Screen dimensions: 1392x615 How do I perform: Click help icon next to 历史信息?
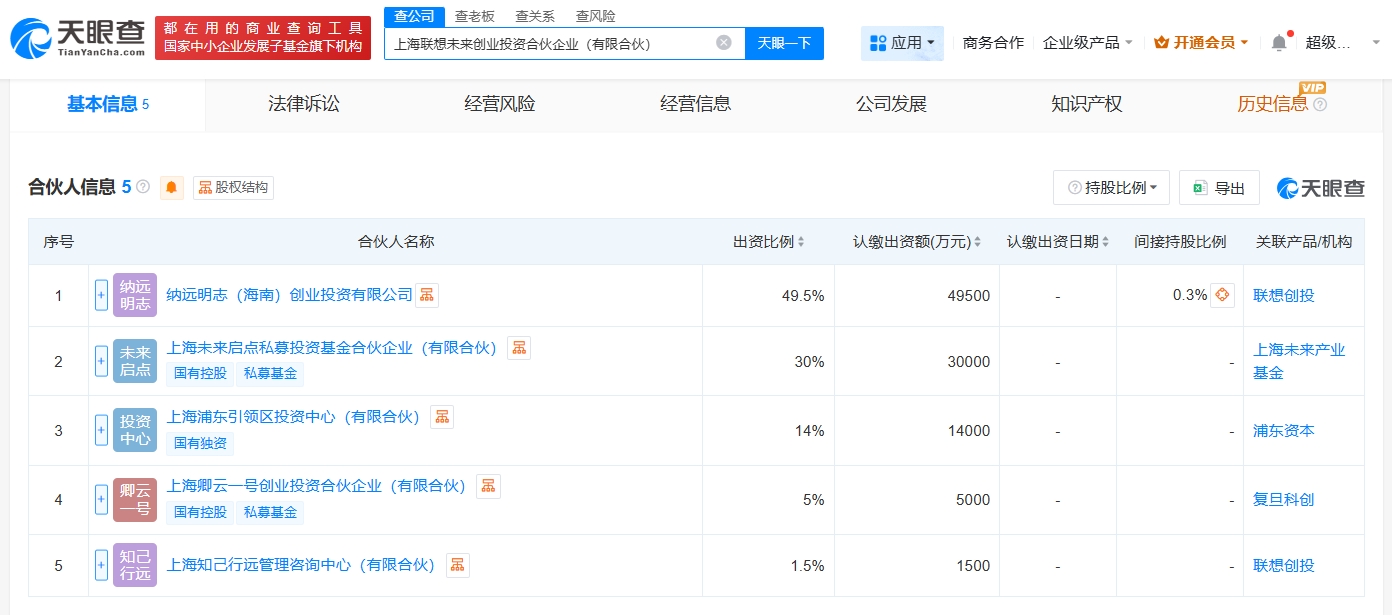tap(1320, 105)
